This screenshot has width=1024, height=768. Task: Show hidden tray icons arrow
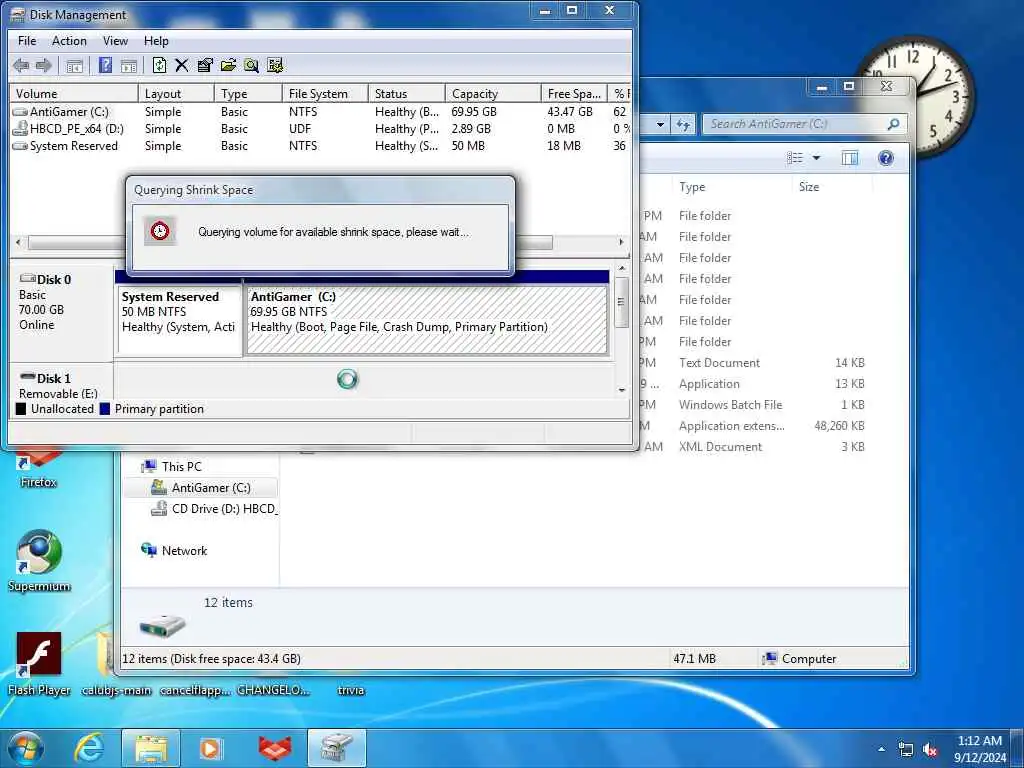tap(882, 749)
